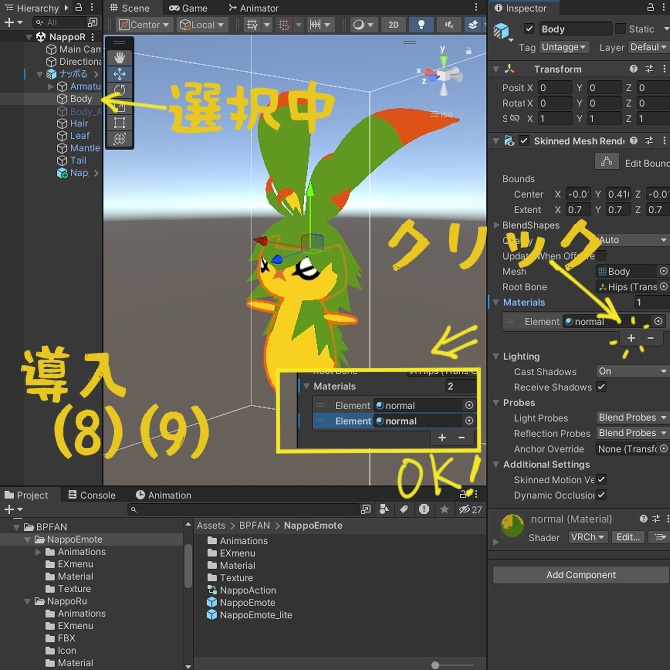Image resolution: width=670 pixels, height=670 pixels.
Task: Pick object for Mesh field
Action: [x=663, y=271]
